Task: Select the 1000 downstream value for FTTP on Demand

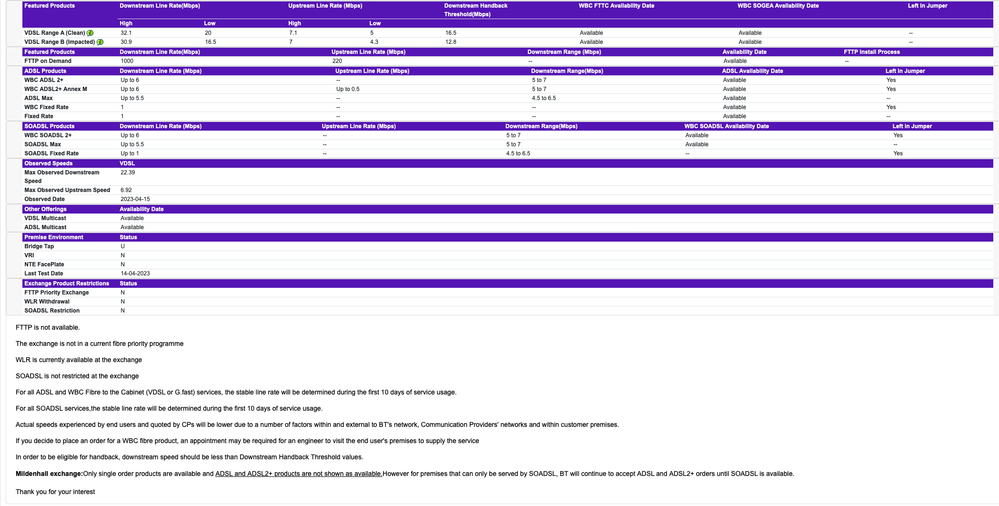Action: coord(127,61)
